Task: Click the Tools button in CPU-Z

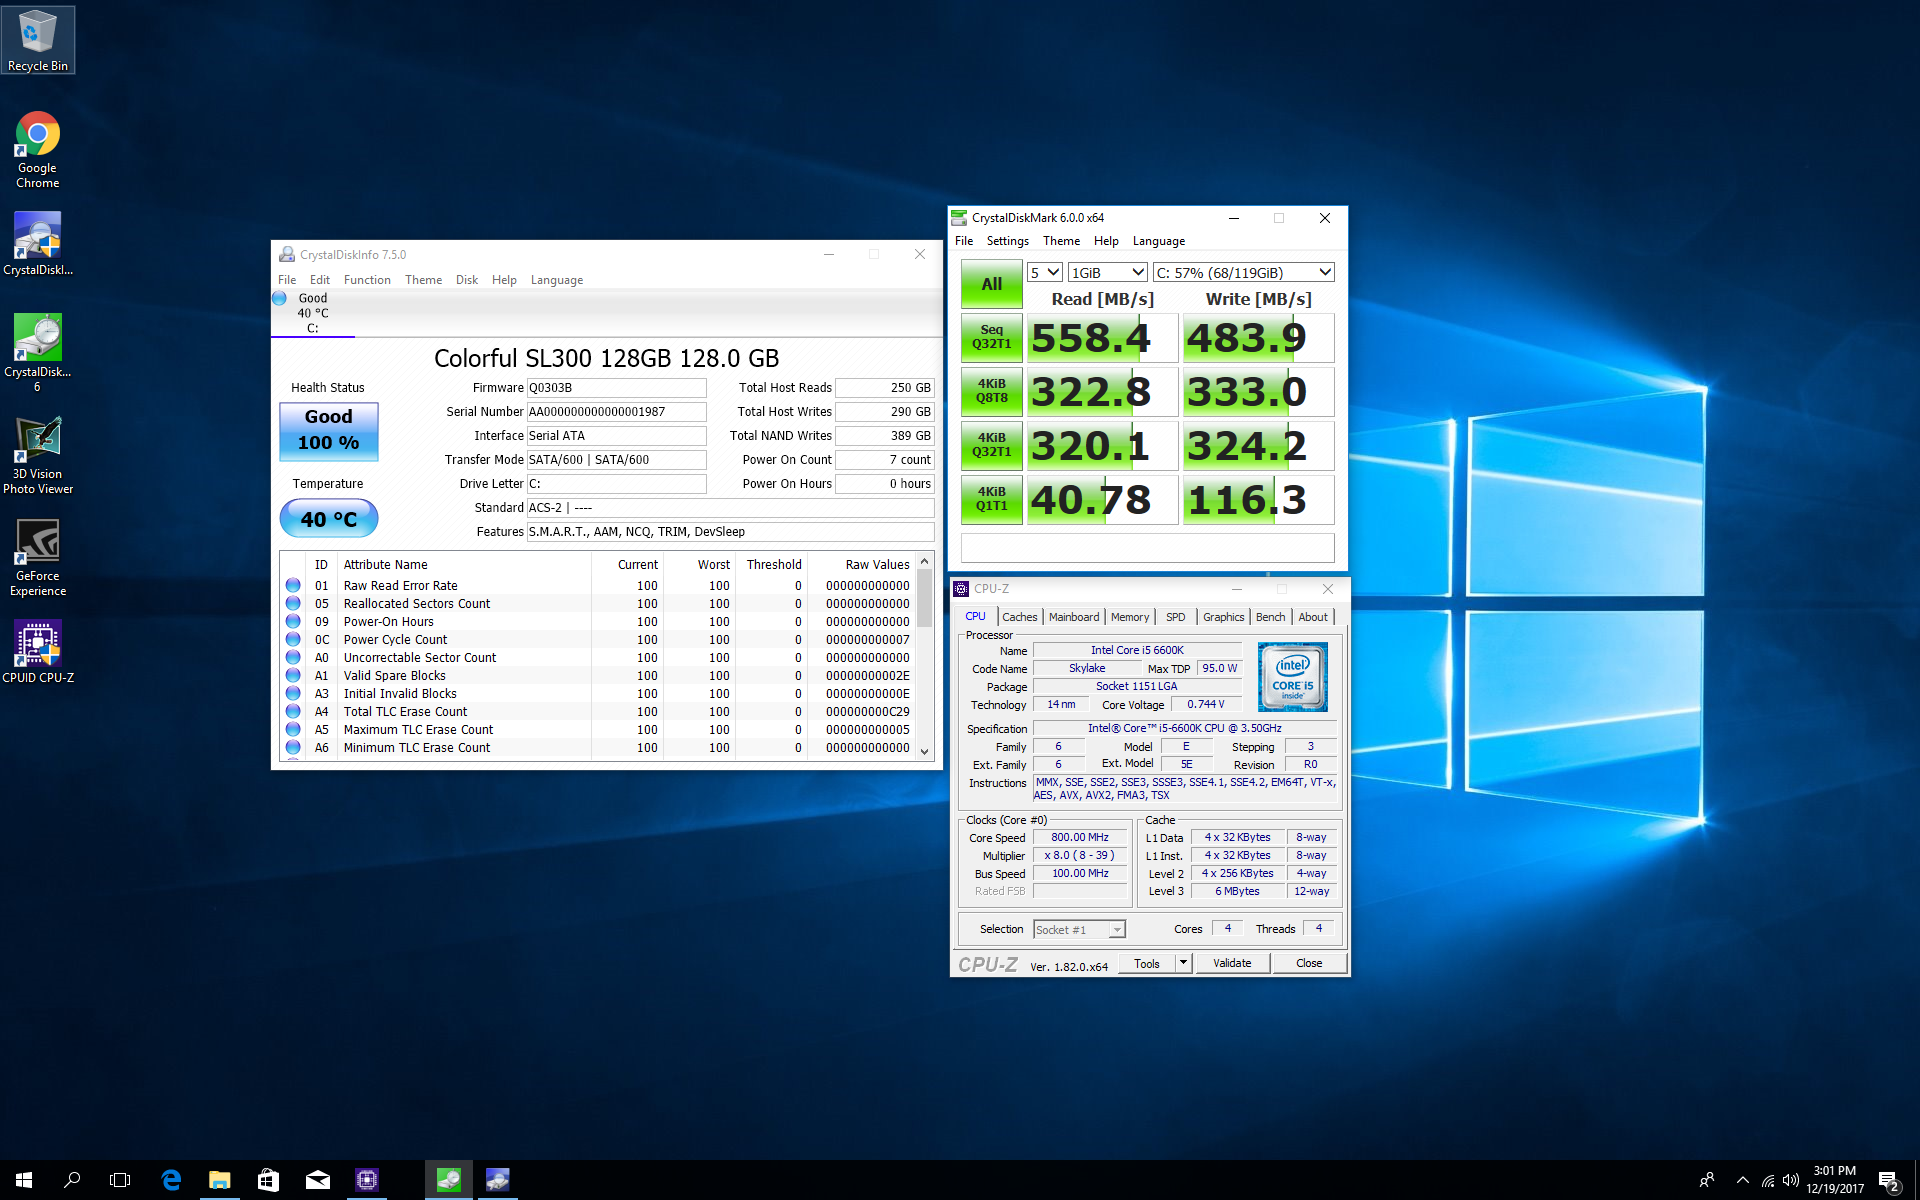Action: click(1147, 963)
